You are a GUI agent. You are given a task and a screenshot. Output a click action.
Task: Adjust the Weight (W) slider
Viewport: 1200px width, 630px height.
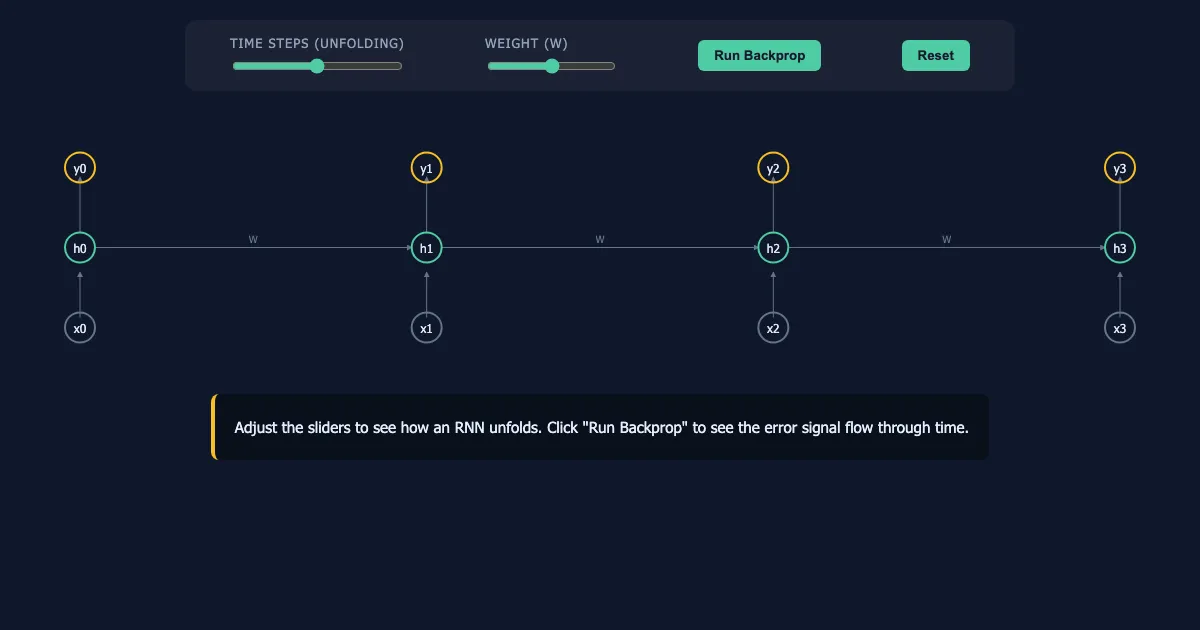point(551,66)
